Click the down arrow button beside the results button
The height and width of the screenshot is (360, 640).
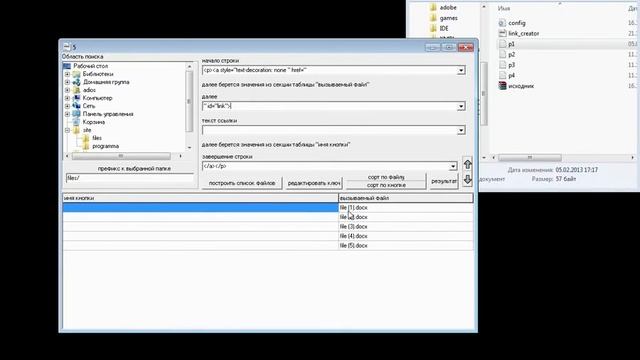point(467,180)
